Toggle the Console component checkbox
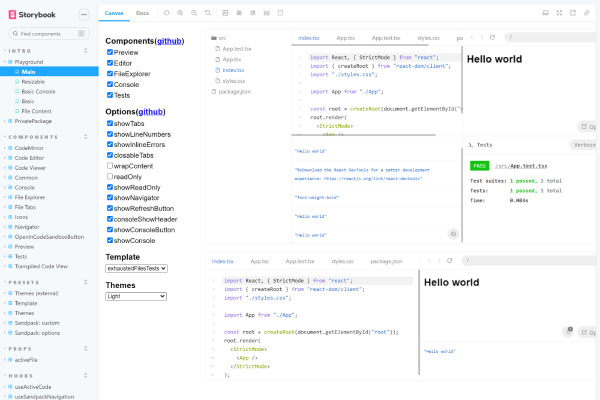Image resolution: width=600 pixels, height=400 pixels. coord(110,84)
